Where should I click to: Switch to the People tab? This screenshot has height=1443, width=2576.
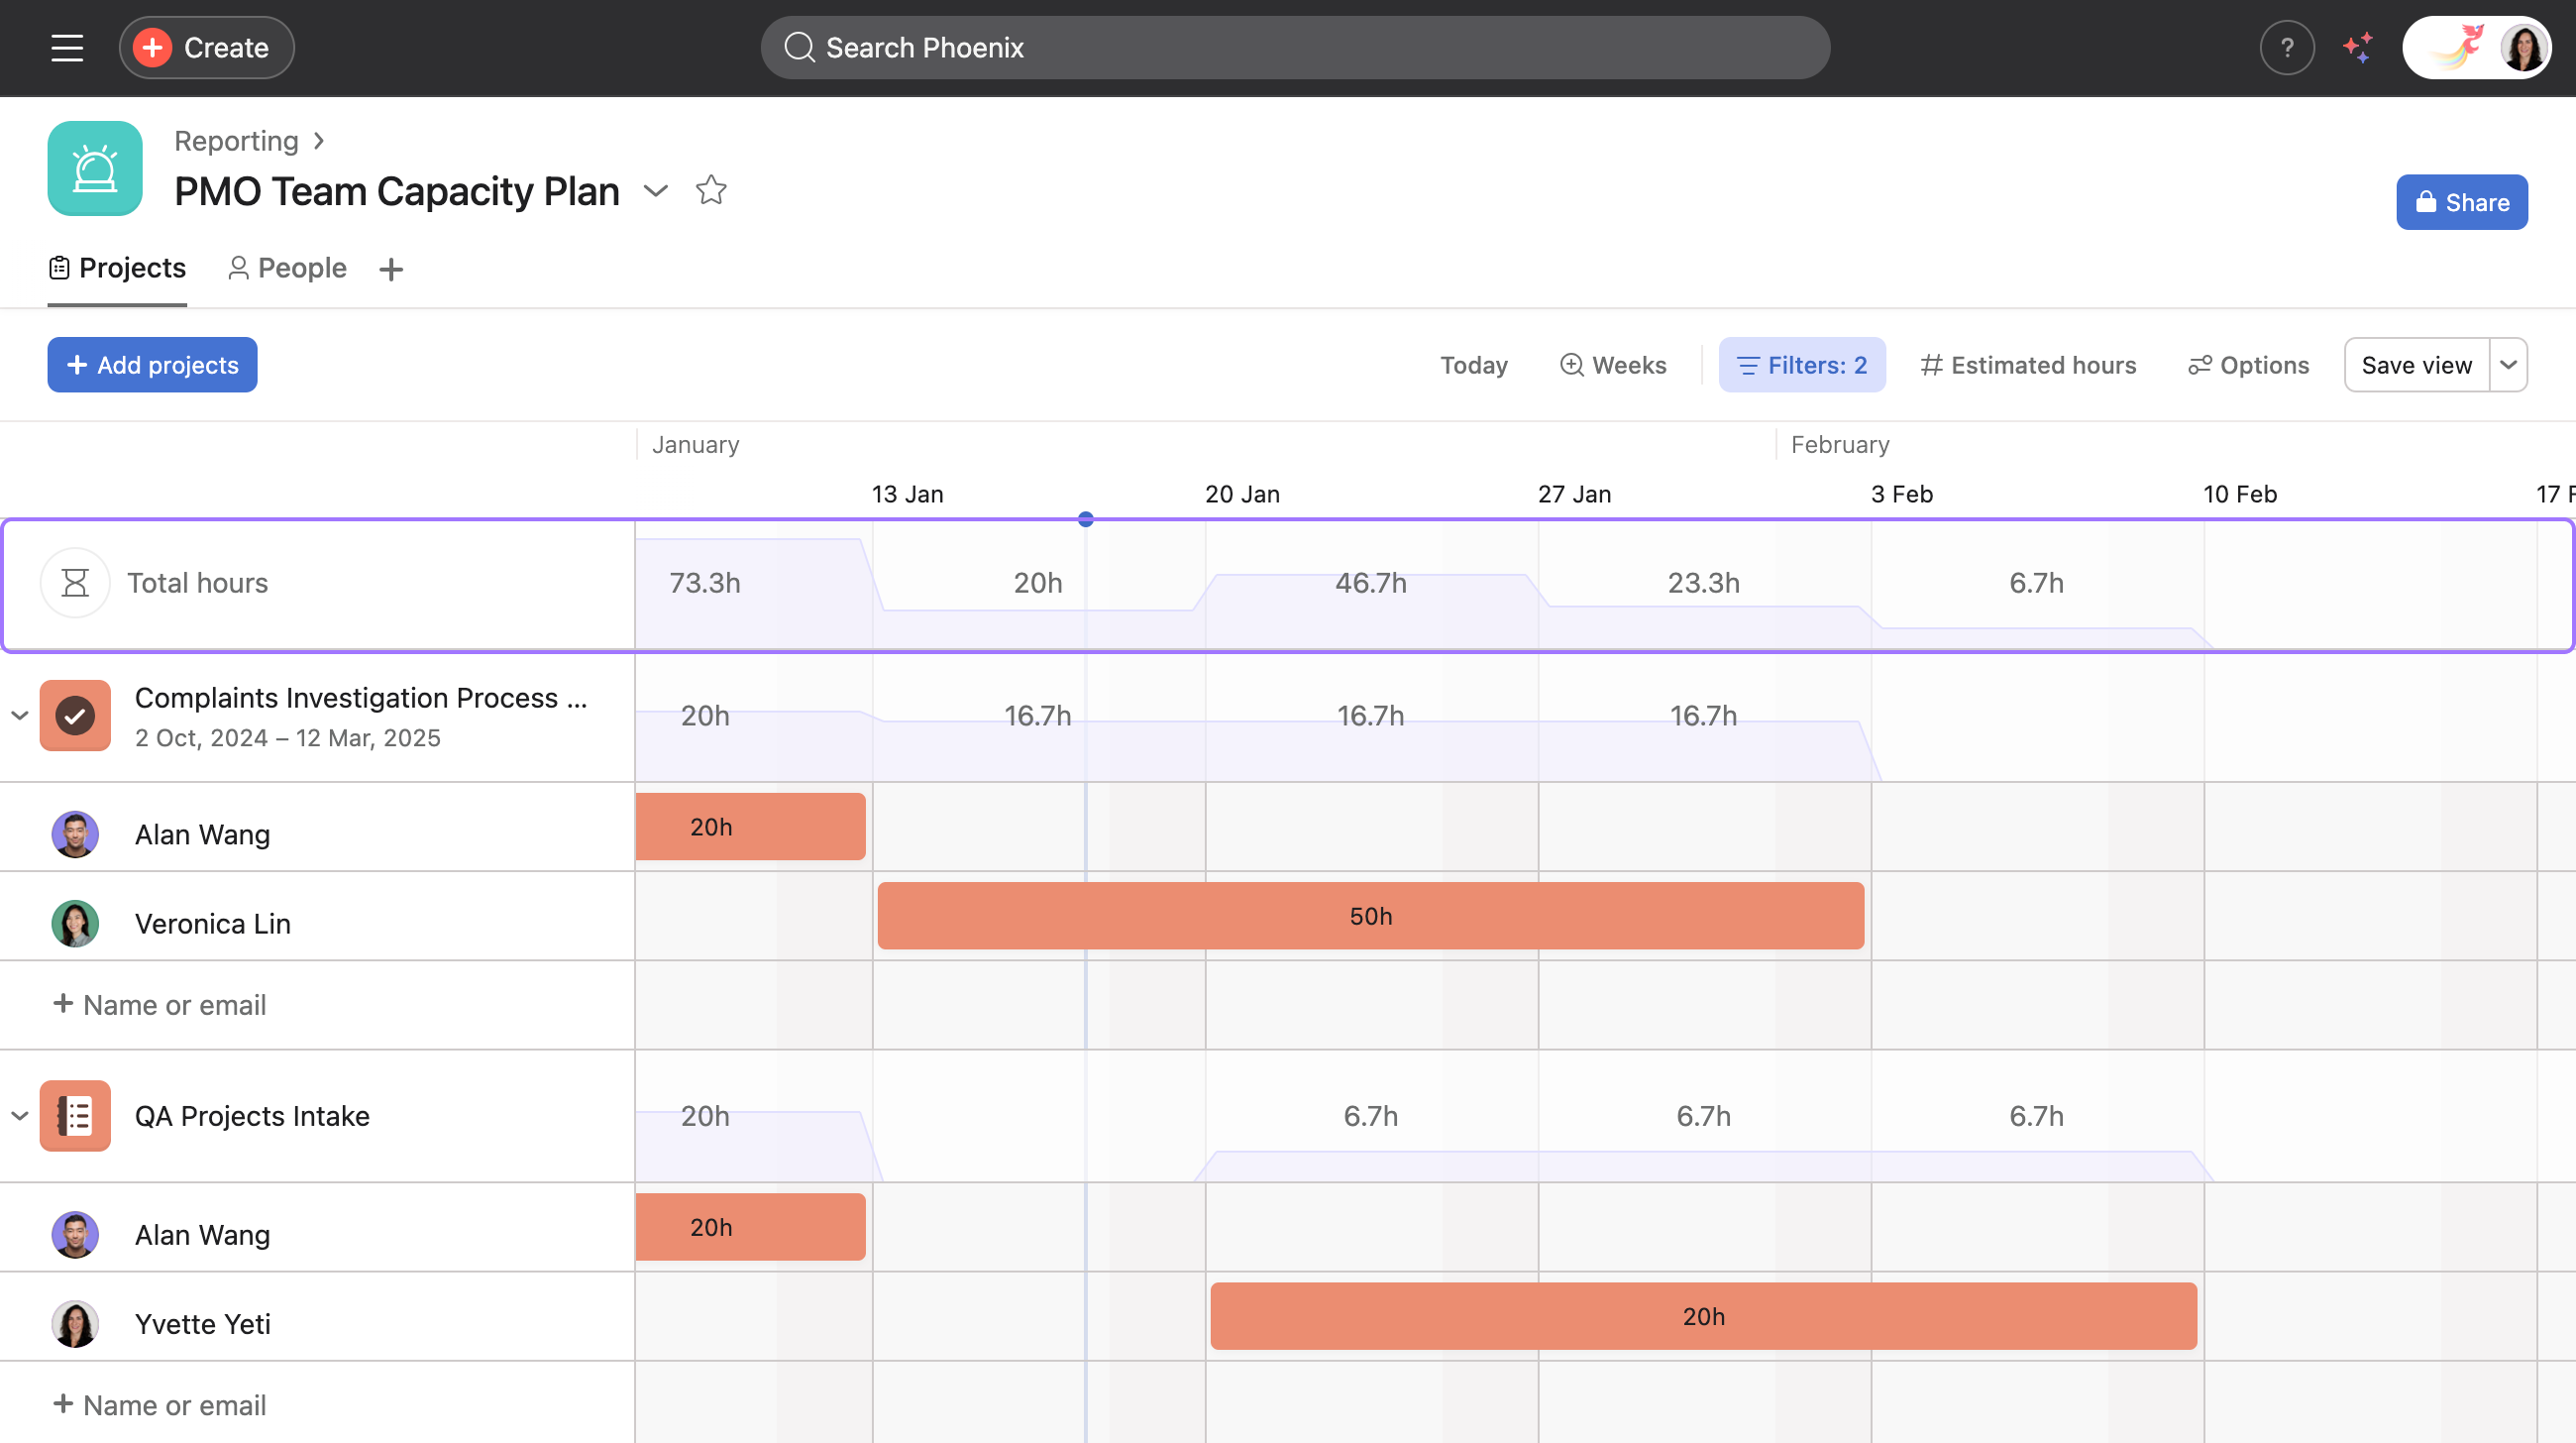(x=286, y=267)
